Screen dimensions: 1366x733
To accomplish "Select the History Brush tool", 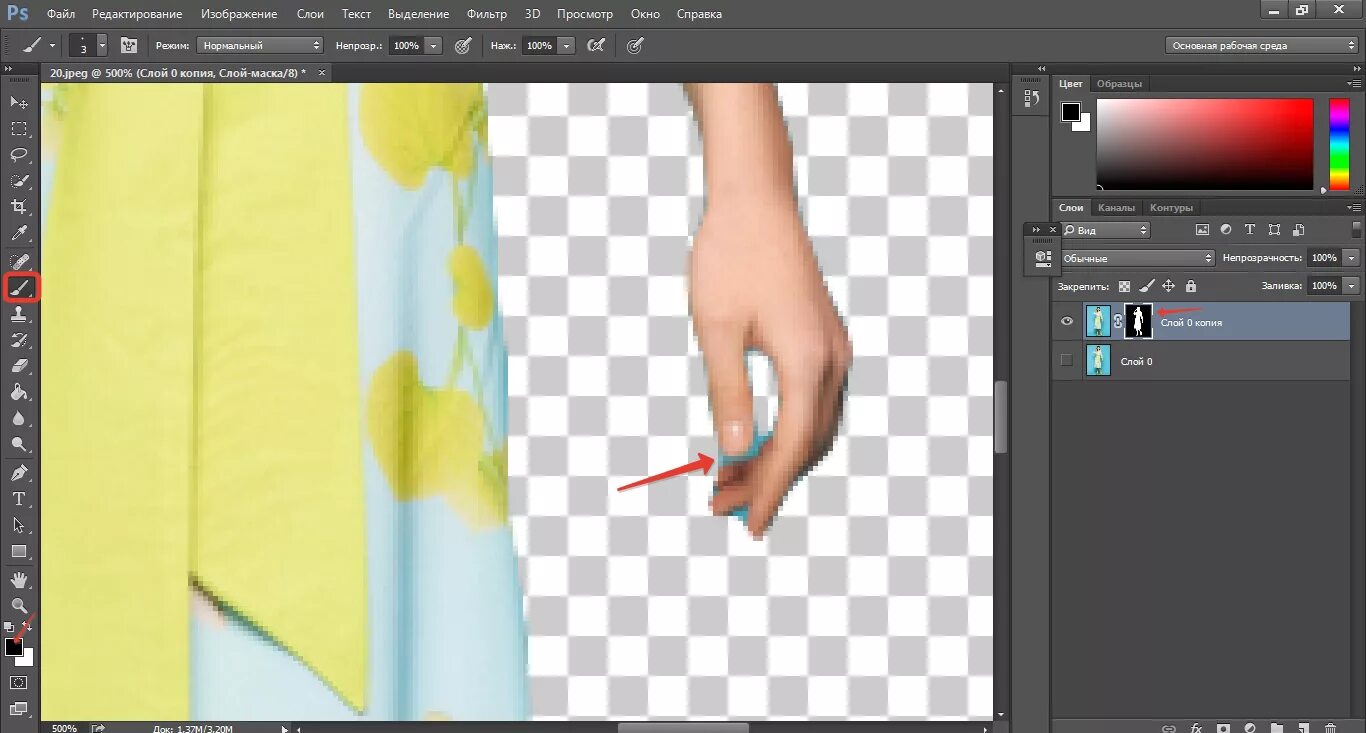I will pos(19,340).
